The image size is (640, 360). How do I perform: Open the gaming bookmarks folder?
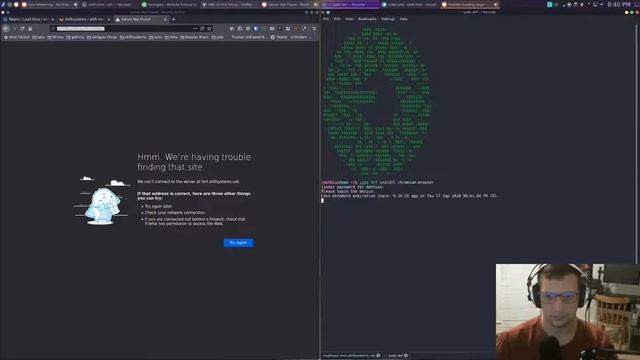[x=76, y=37]
